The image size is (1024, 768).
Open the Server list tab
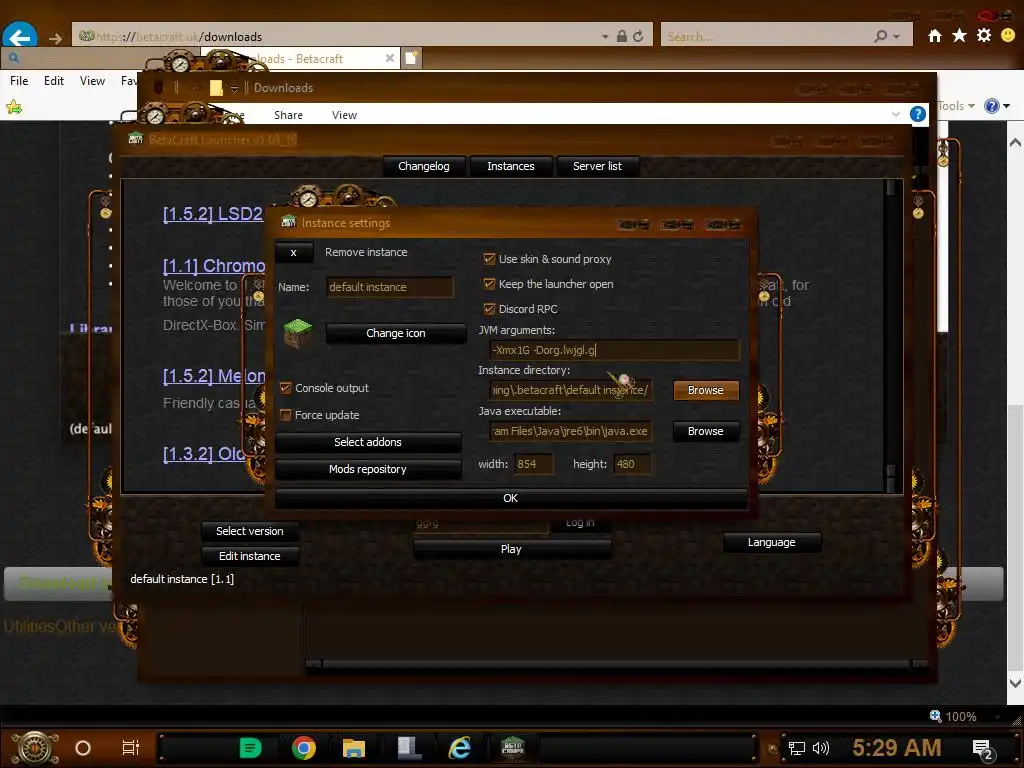[x=597, y=166]
